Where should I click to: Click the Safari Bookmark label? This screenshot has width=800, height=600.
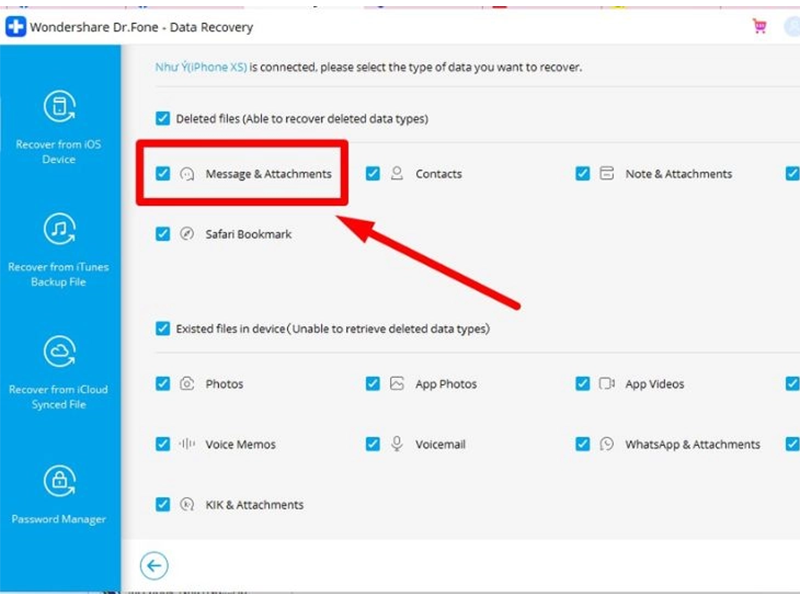click(248, 234)
